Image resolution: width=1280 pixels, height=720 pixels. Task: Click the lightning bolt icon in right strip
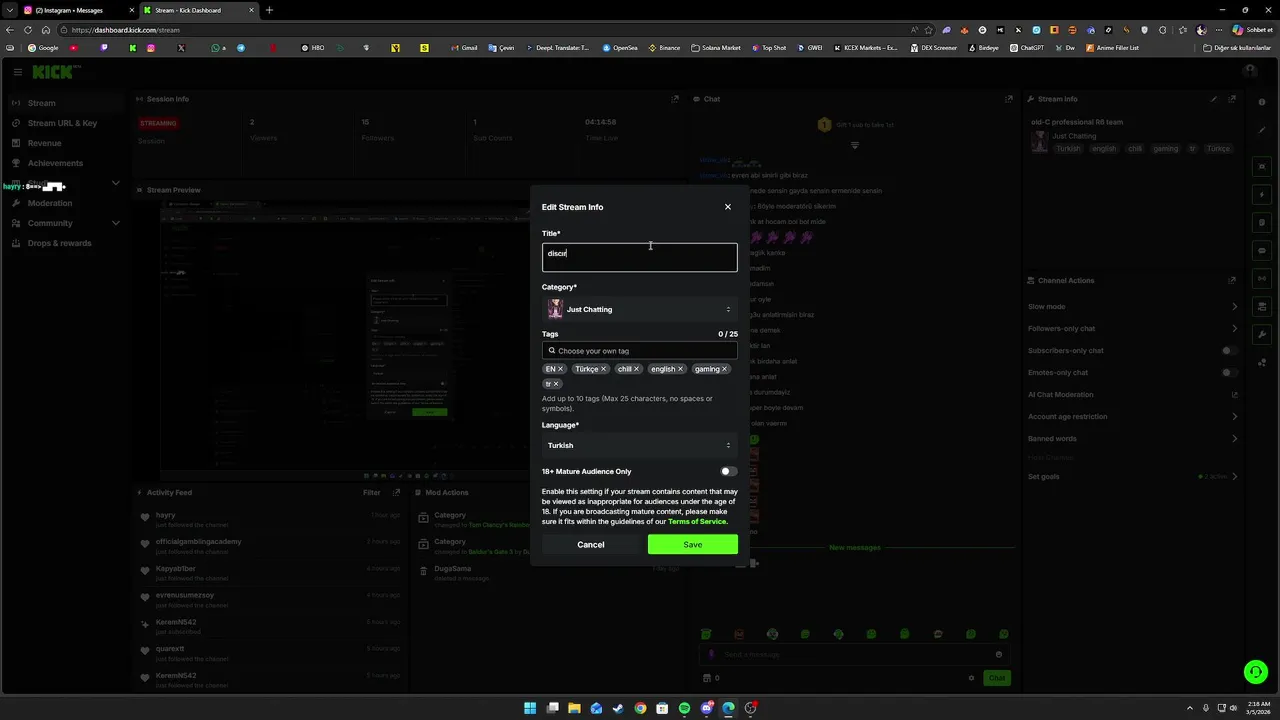point(1262,195)
